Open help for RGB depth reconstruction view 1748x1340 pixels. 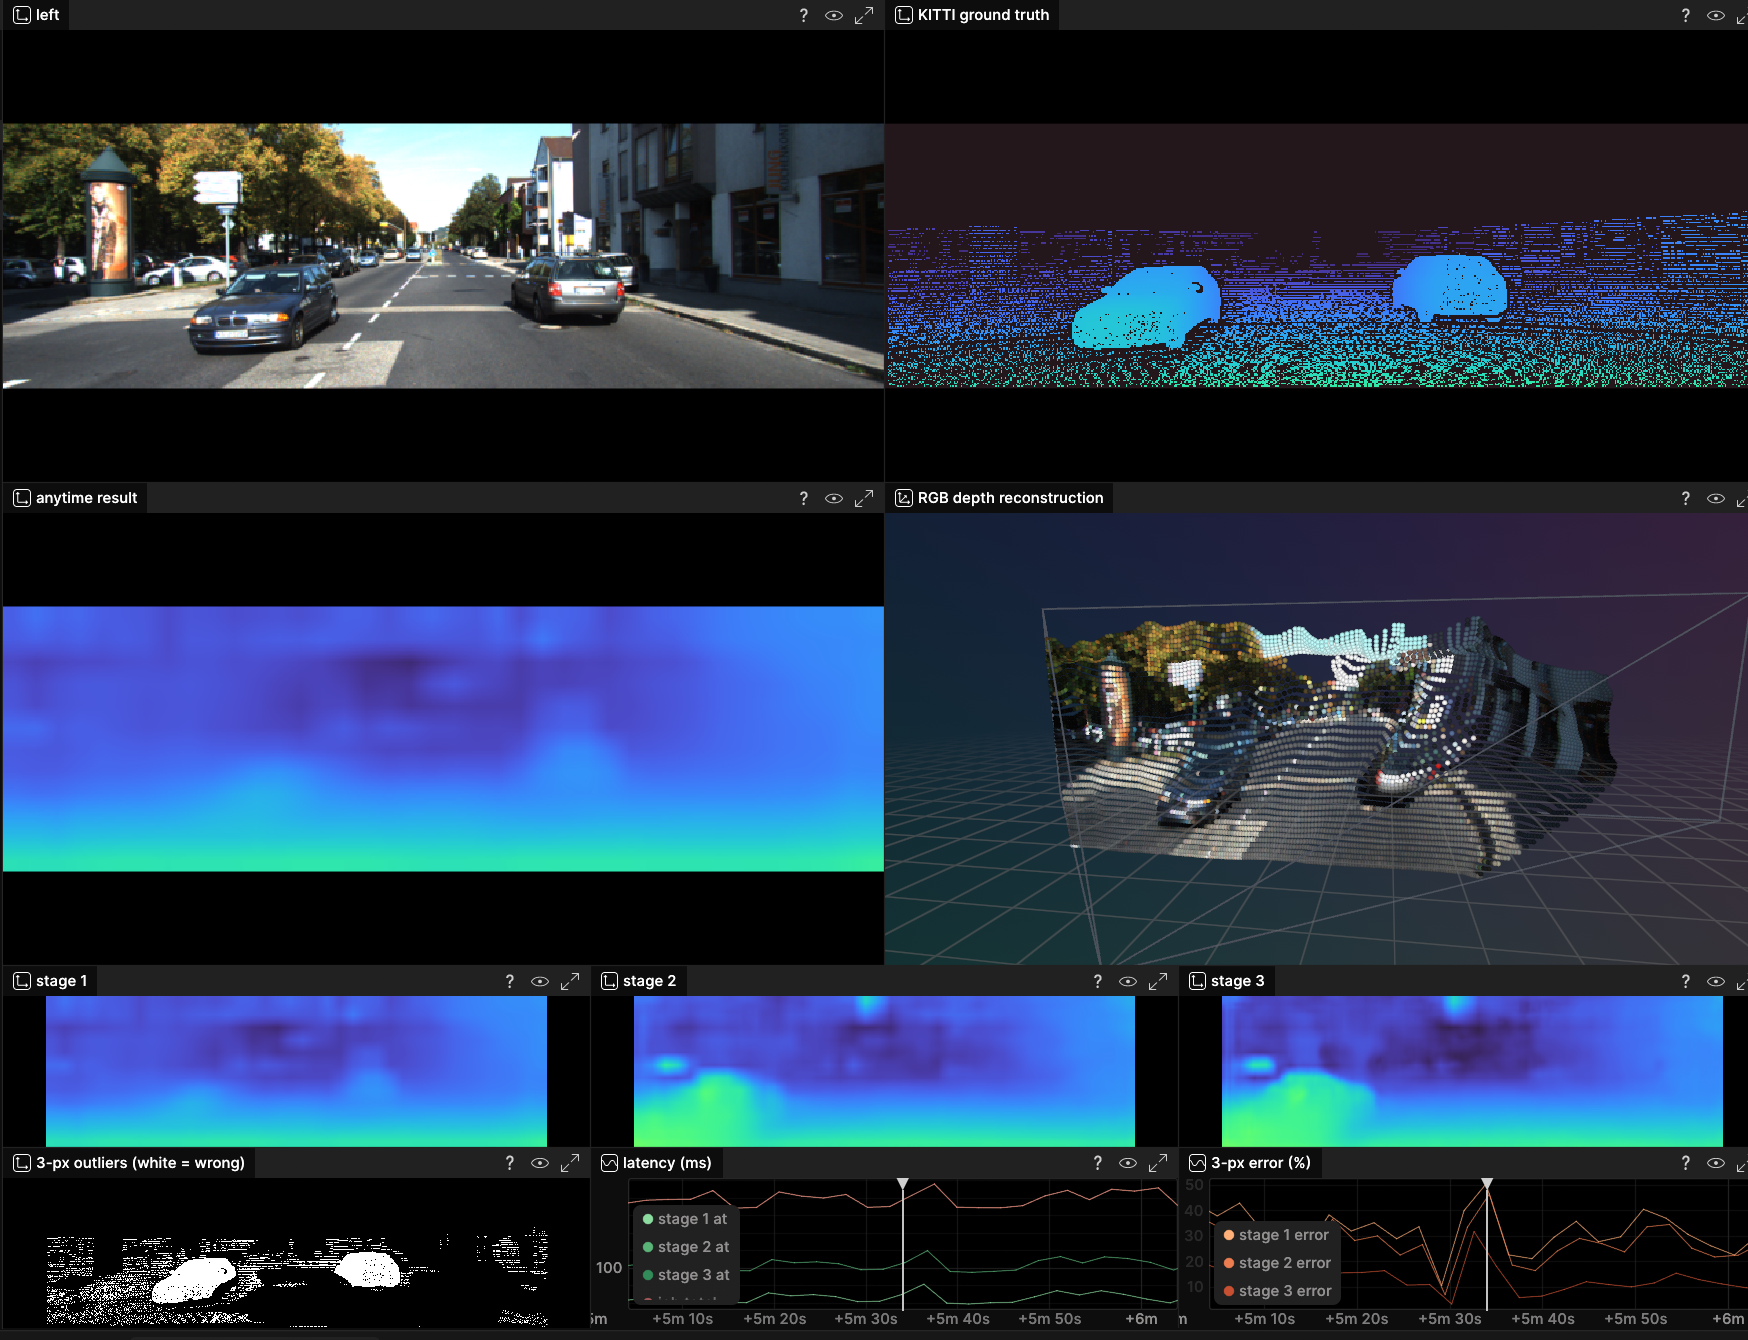1686,498
